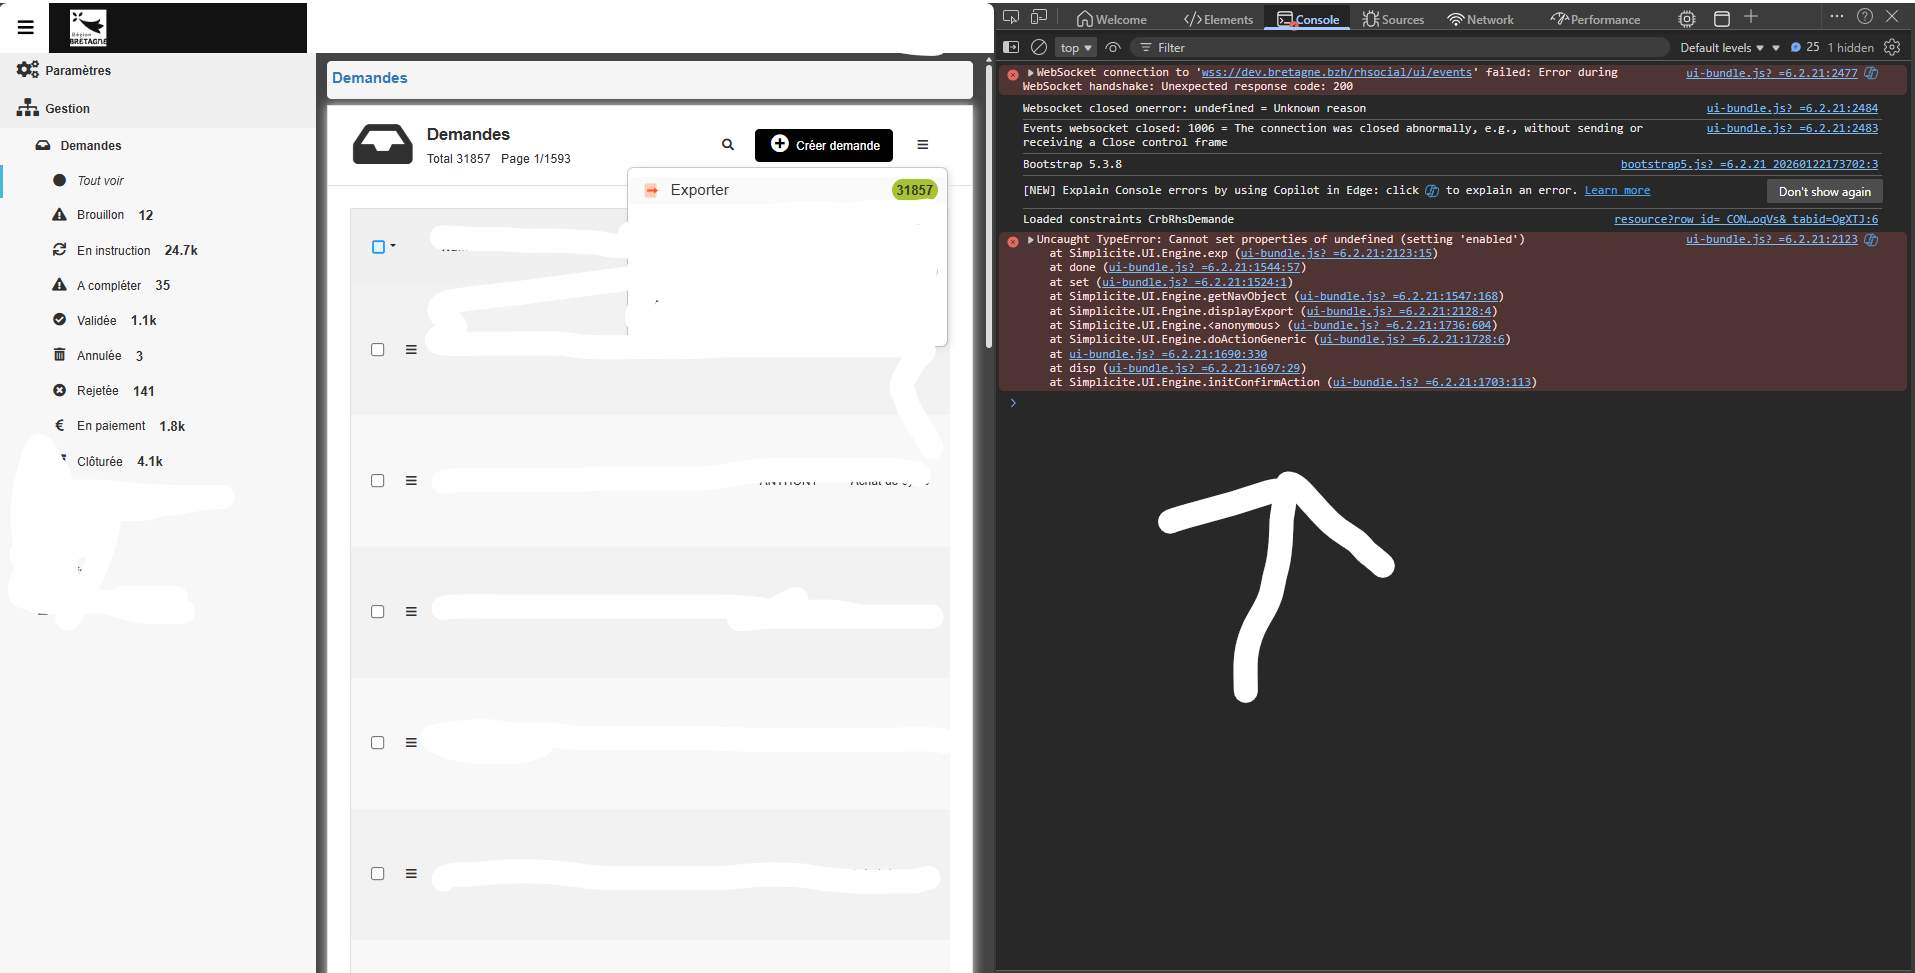Toggle the main navigation hamburger icon
This screenshot has width=1915, height=973.
point(26,27)
